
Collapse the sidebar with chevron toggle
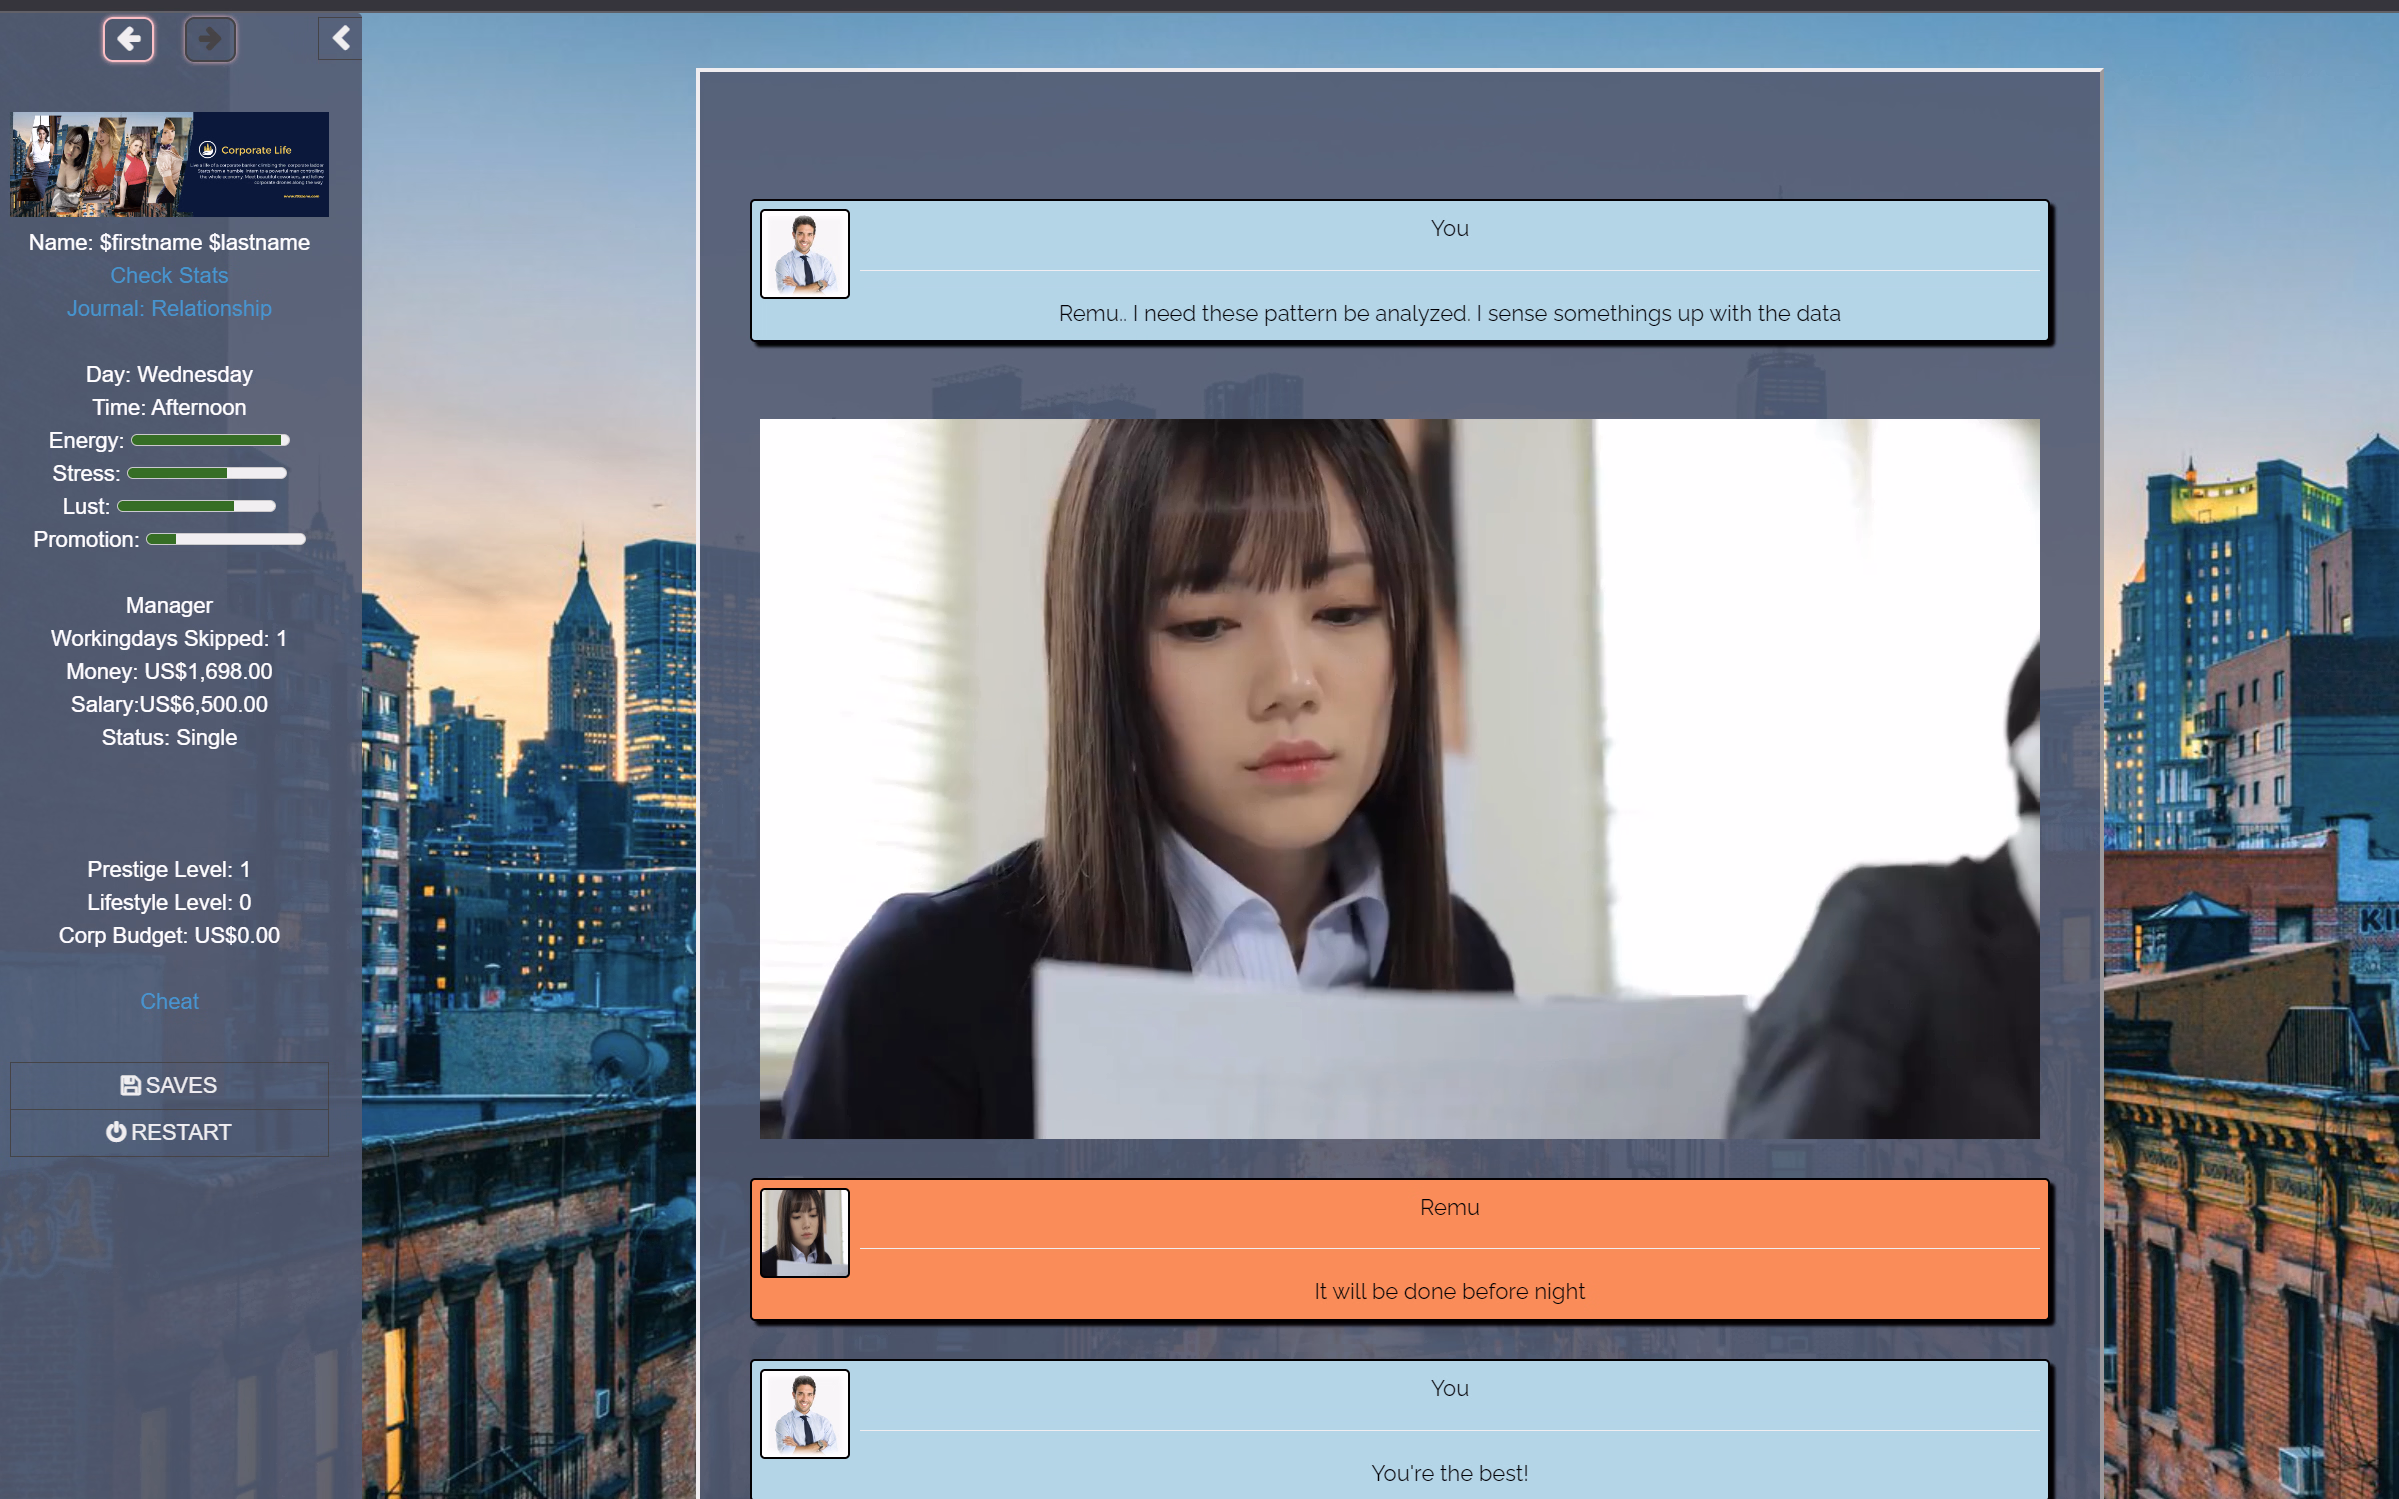(341, 39)
